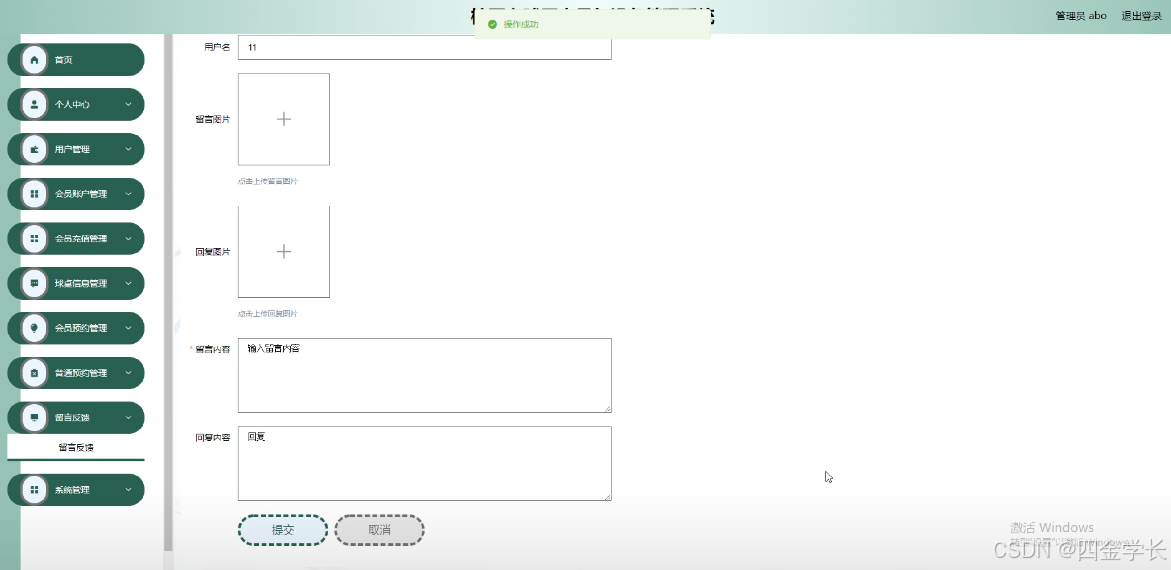The height and width of the screenshot is (570, 1171).
Task: Click the grid icon beside 会员账户管理
Action: click(x=34, y=194)
